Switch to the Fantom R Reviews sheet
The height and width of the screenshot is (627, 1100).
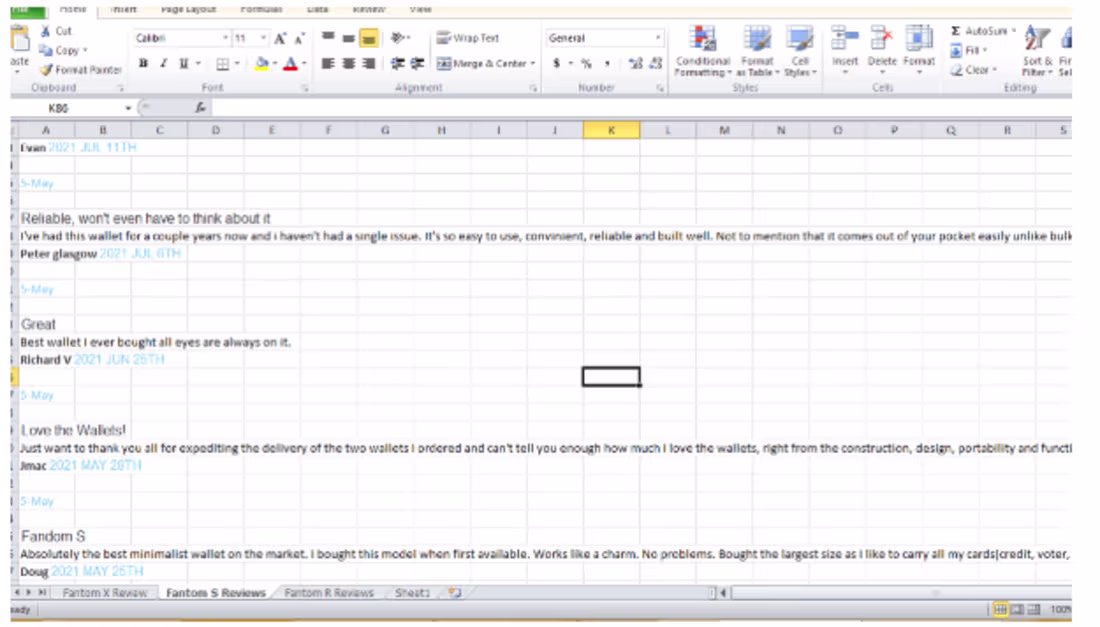click(329, 593)
